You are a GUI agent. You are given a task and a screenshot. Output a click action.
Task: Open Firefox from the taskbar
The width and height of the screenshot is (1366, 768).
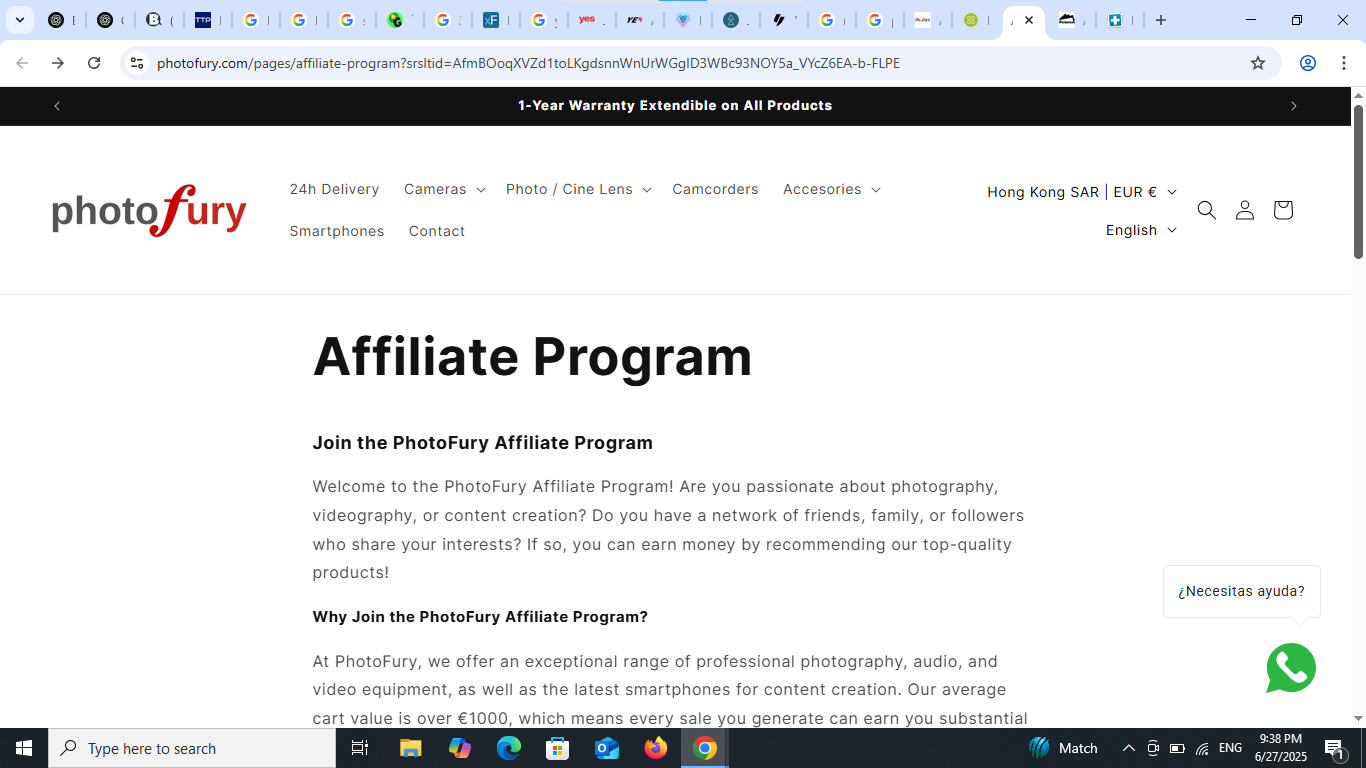tap(656, 748)
